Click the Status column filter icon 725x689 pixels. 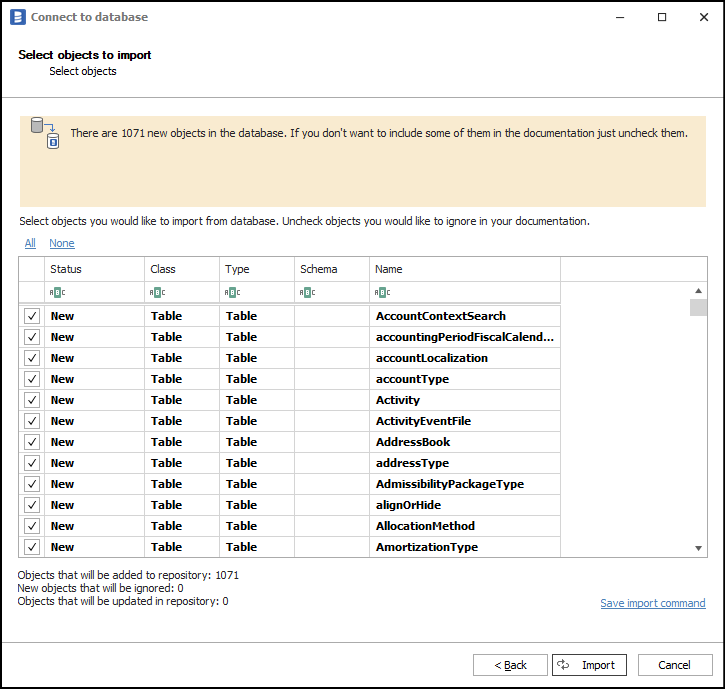(57, 292)
